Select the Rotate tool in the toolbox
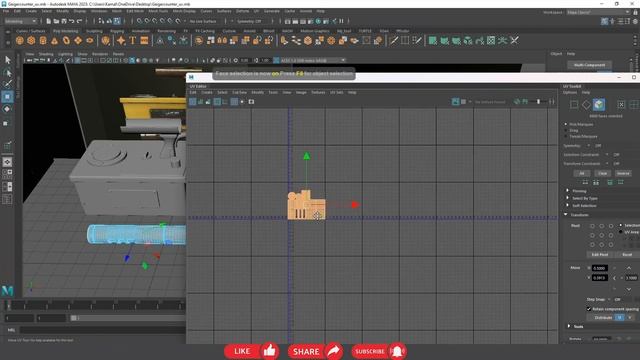 7,109
